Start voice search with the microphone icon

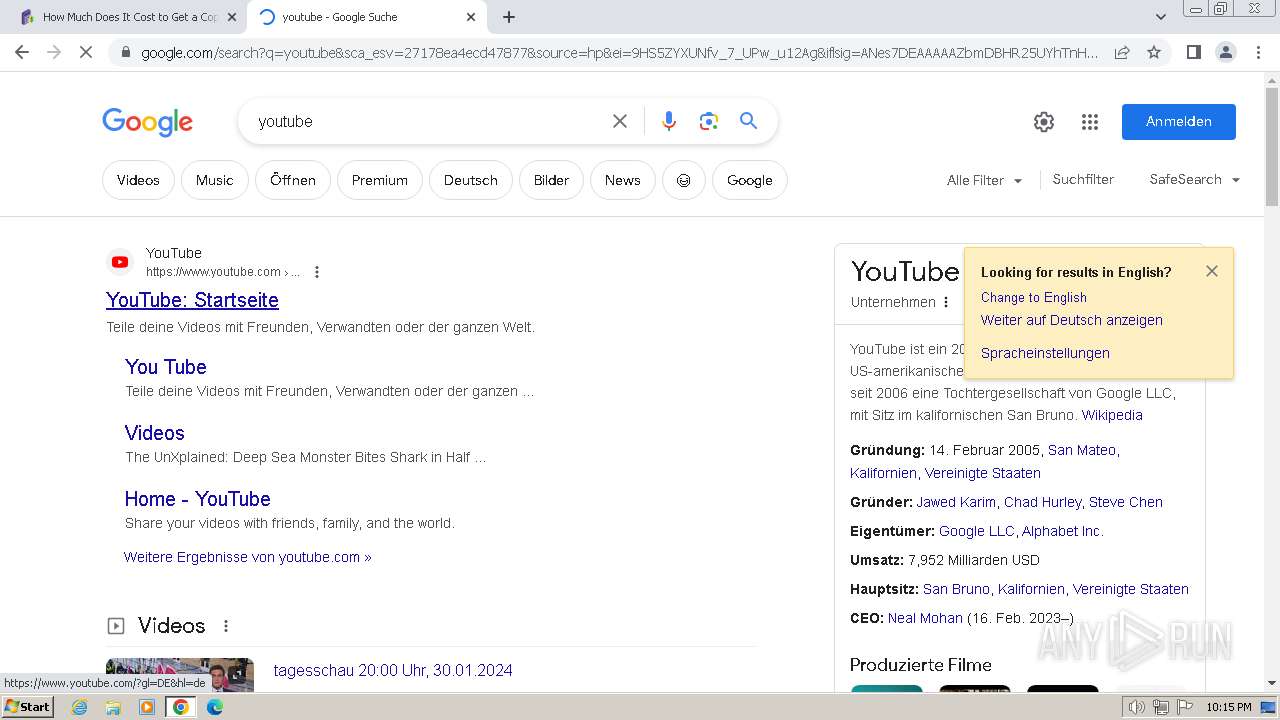click(669, 121)
